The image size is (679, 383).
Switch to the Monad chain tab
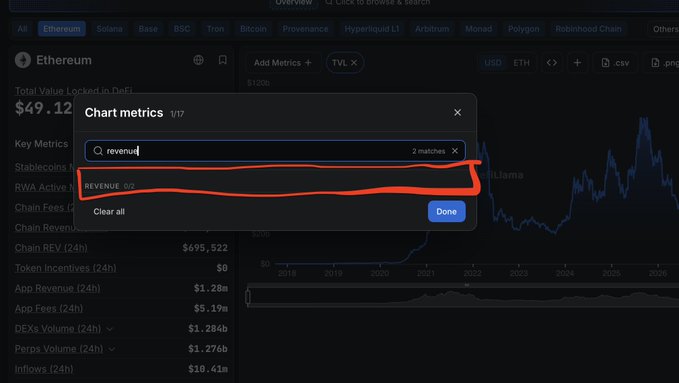click(479, 29)
